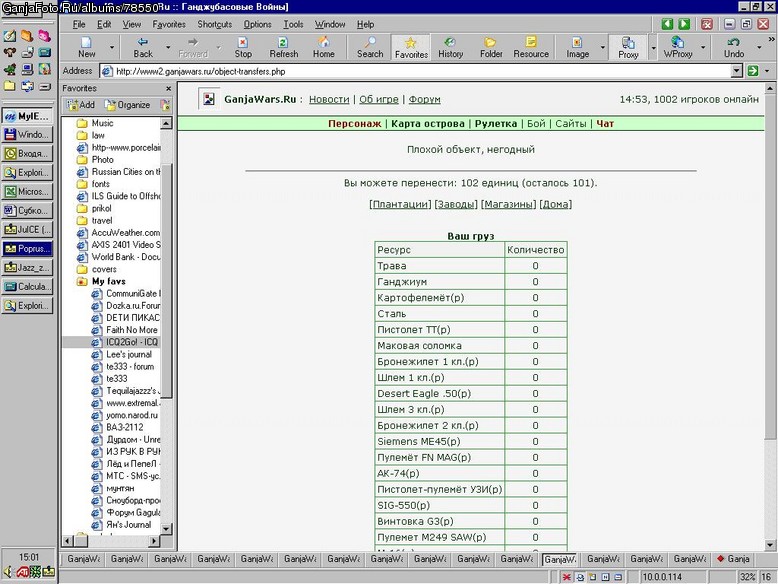Click the green previous-tab arrow icon

tap(667, 24)
